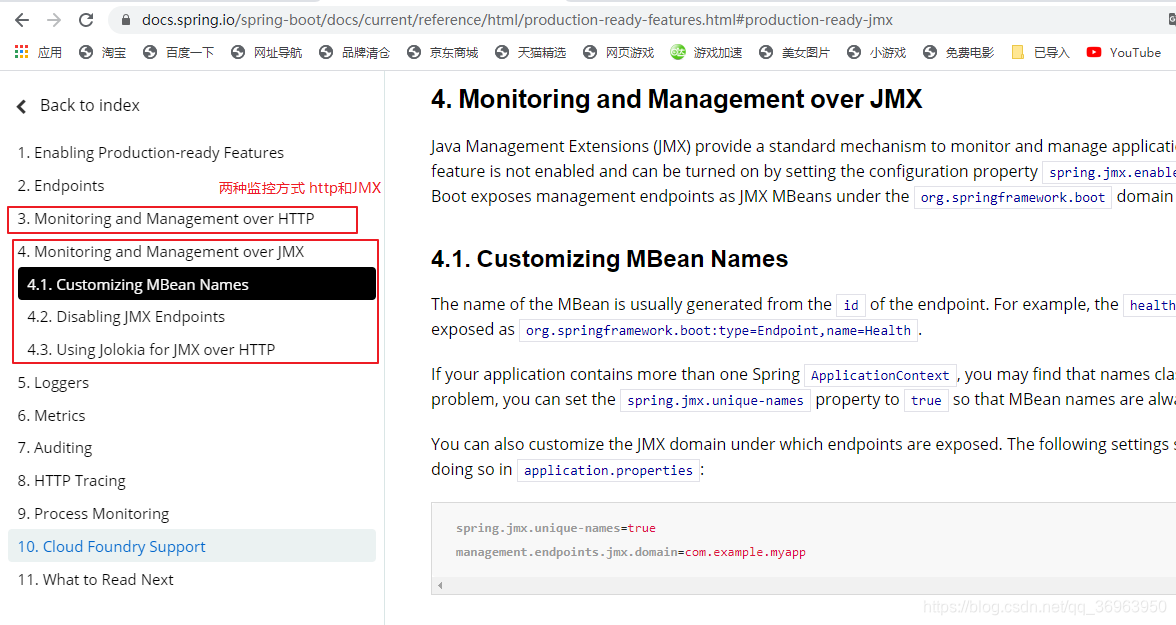
Task: Open the 5. Loggers section
Action: coord(53,383)
